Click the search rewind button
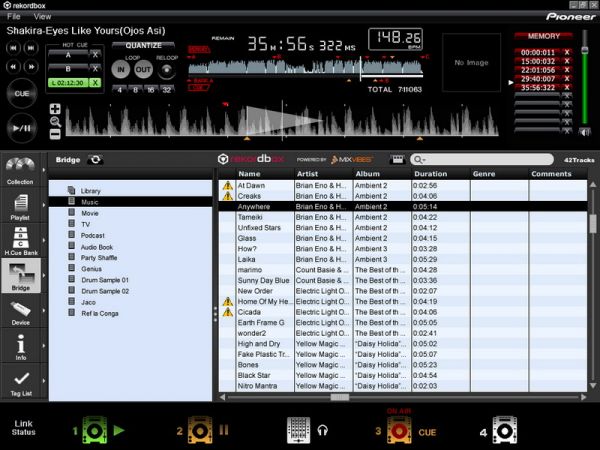 [x=13, y=67]
